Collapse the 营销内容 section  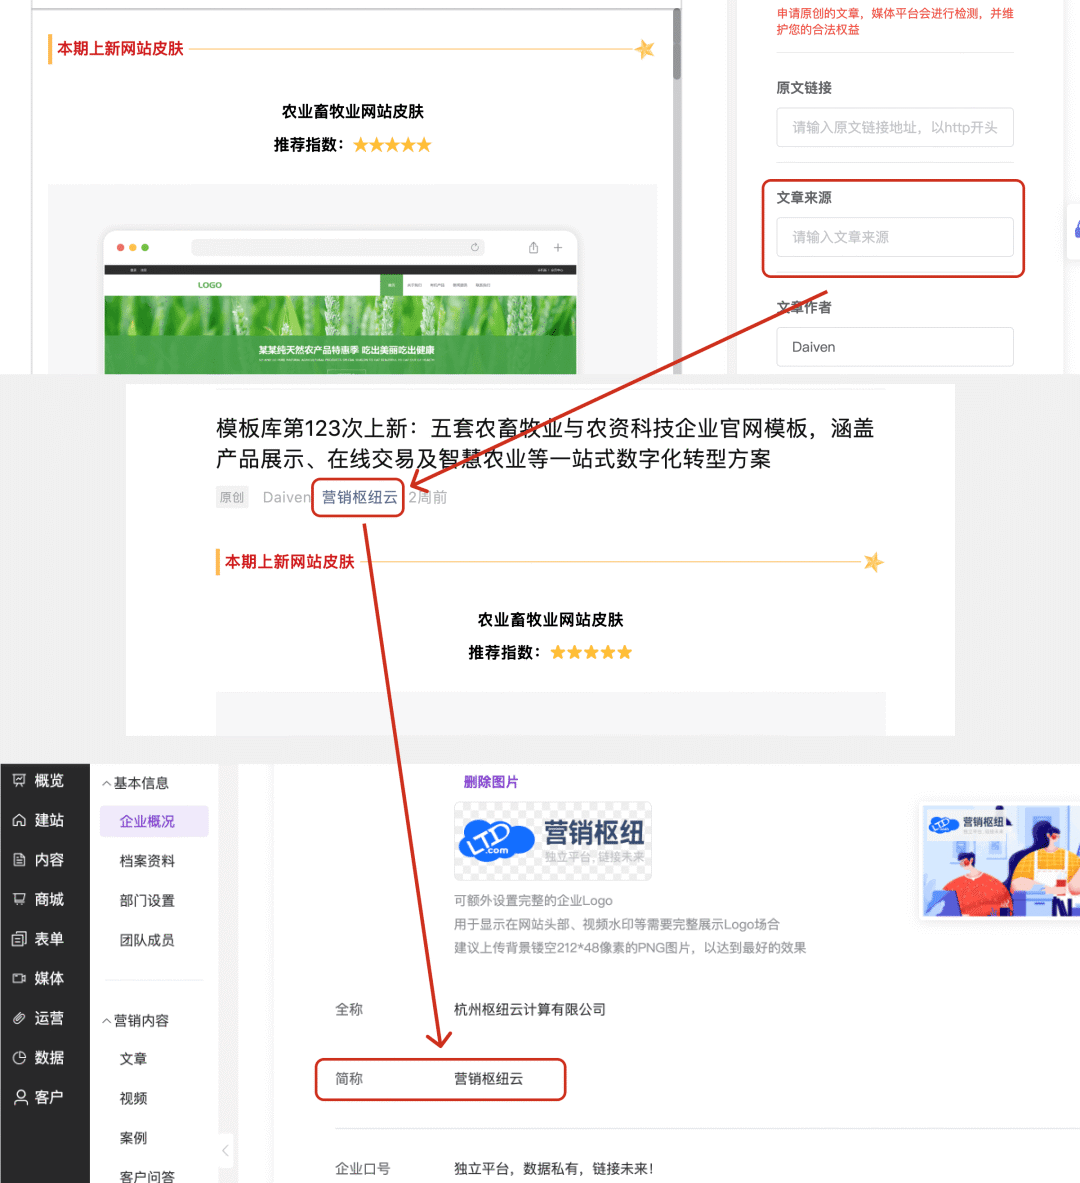point(106,1021)
